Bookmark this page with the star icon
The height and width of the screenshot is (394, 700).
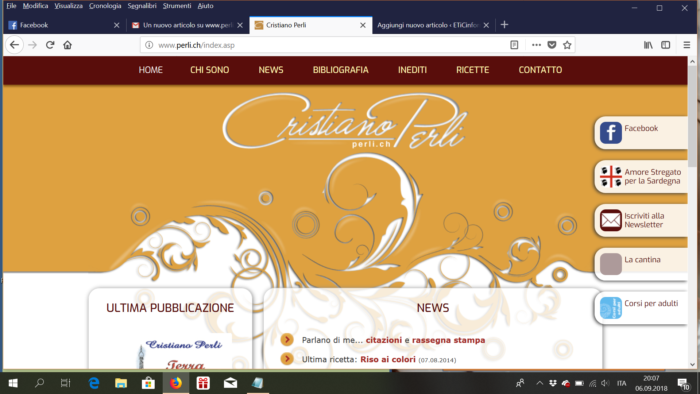point(567,45)
